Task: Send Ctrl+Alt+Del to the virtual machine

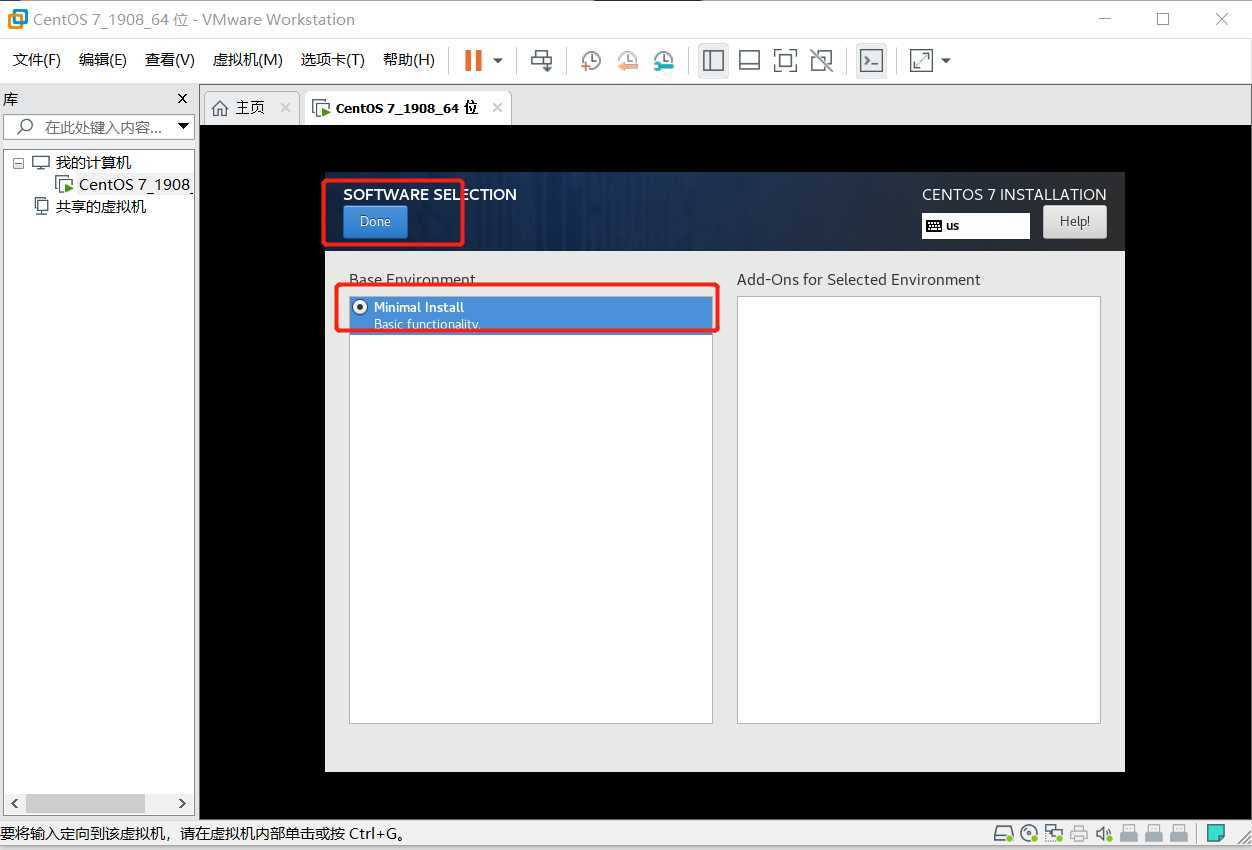Action: pos(541,61)
